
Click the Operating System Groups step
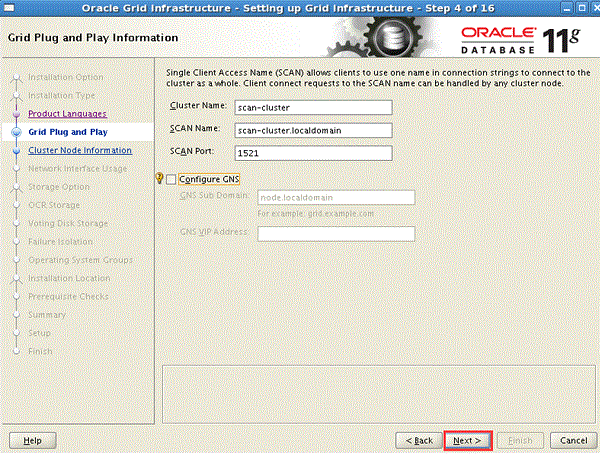80,260
